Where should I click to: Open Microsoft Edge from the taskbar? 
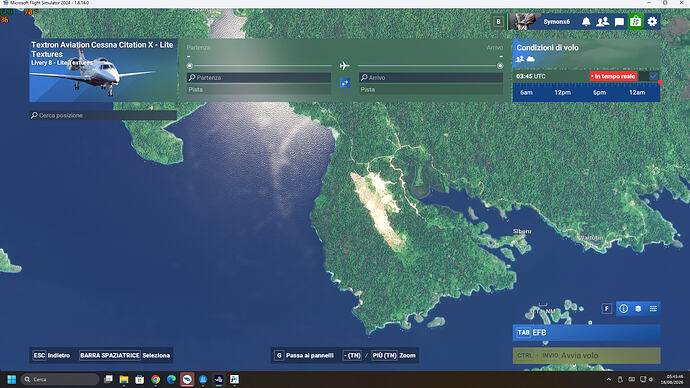click(171, 379)
